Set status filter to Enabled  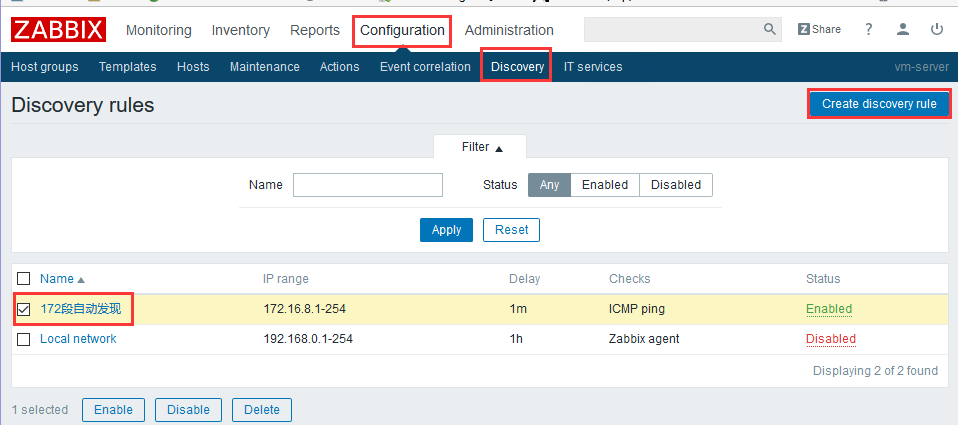pos(605,185)
